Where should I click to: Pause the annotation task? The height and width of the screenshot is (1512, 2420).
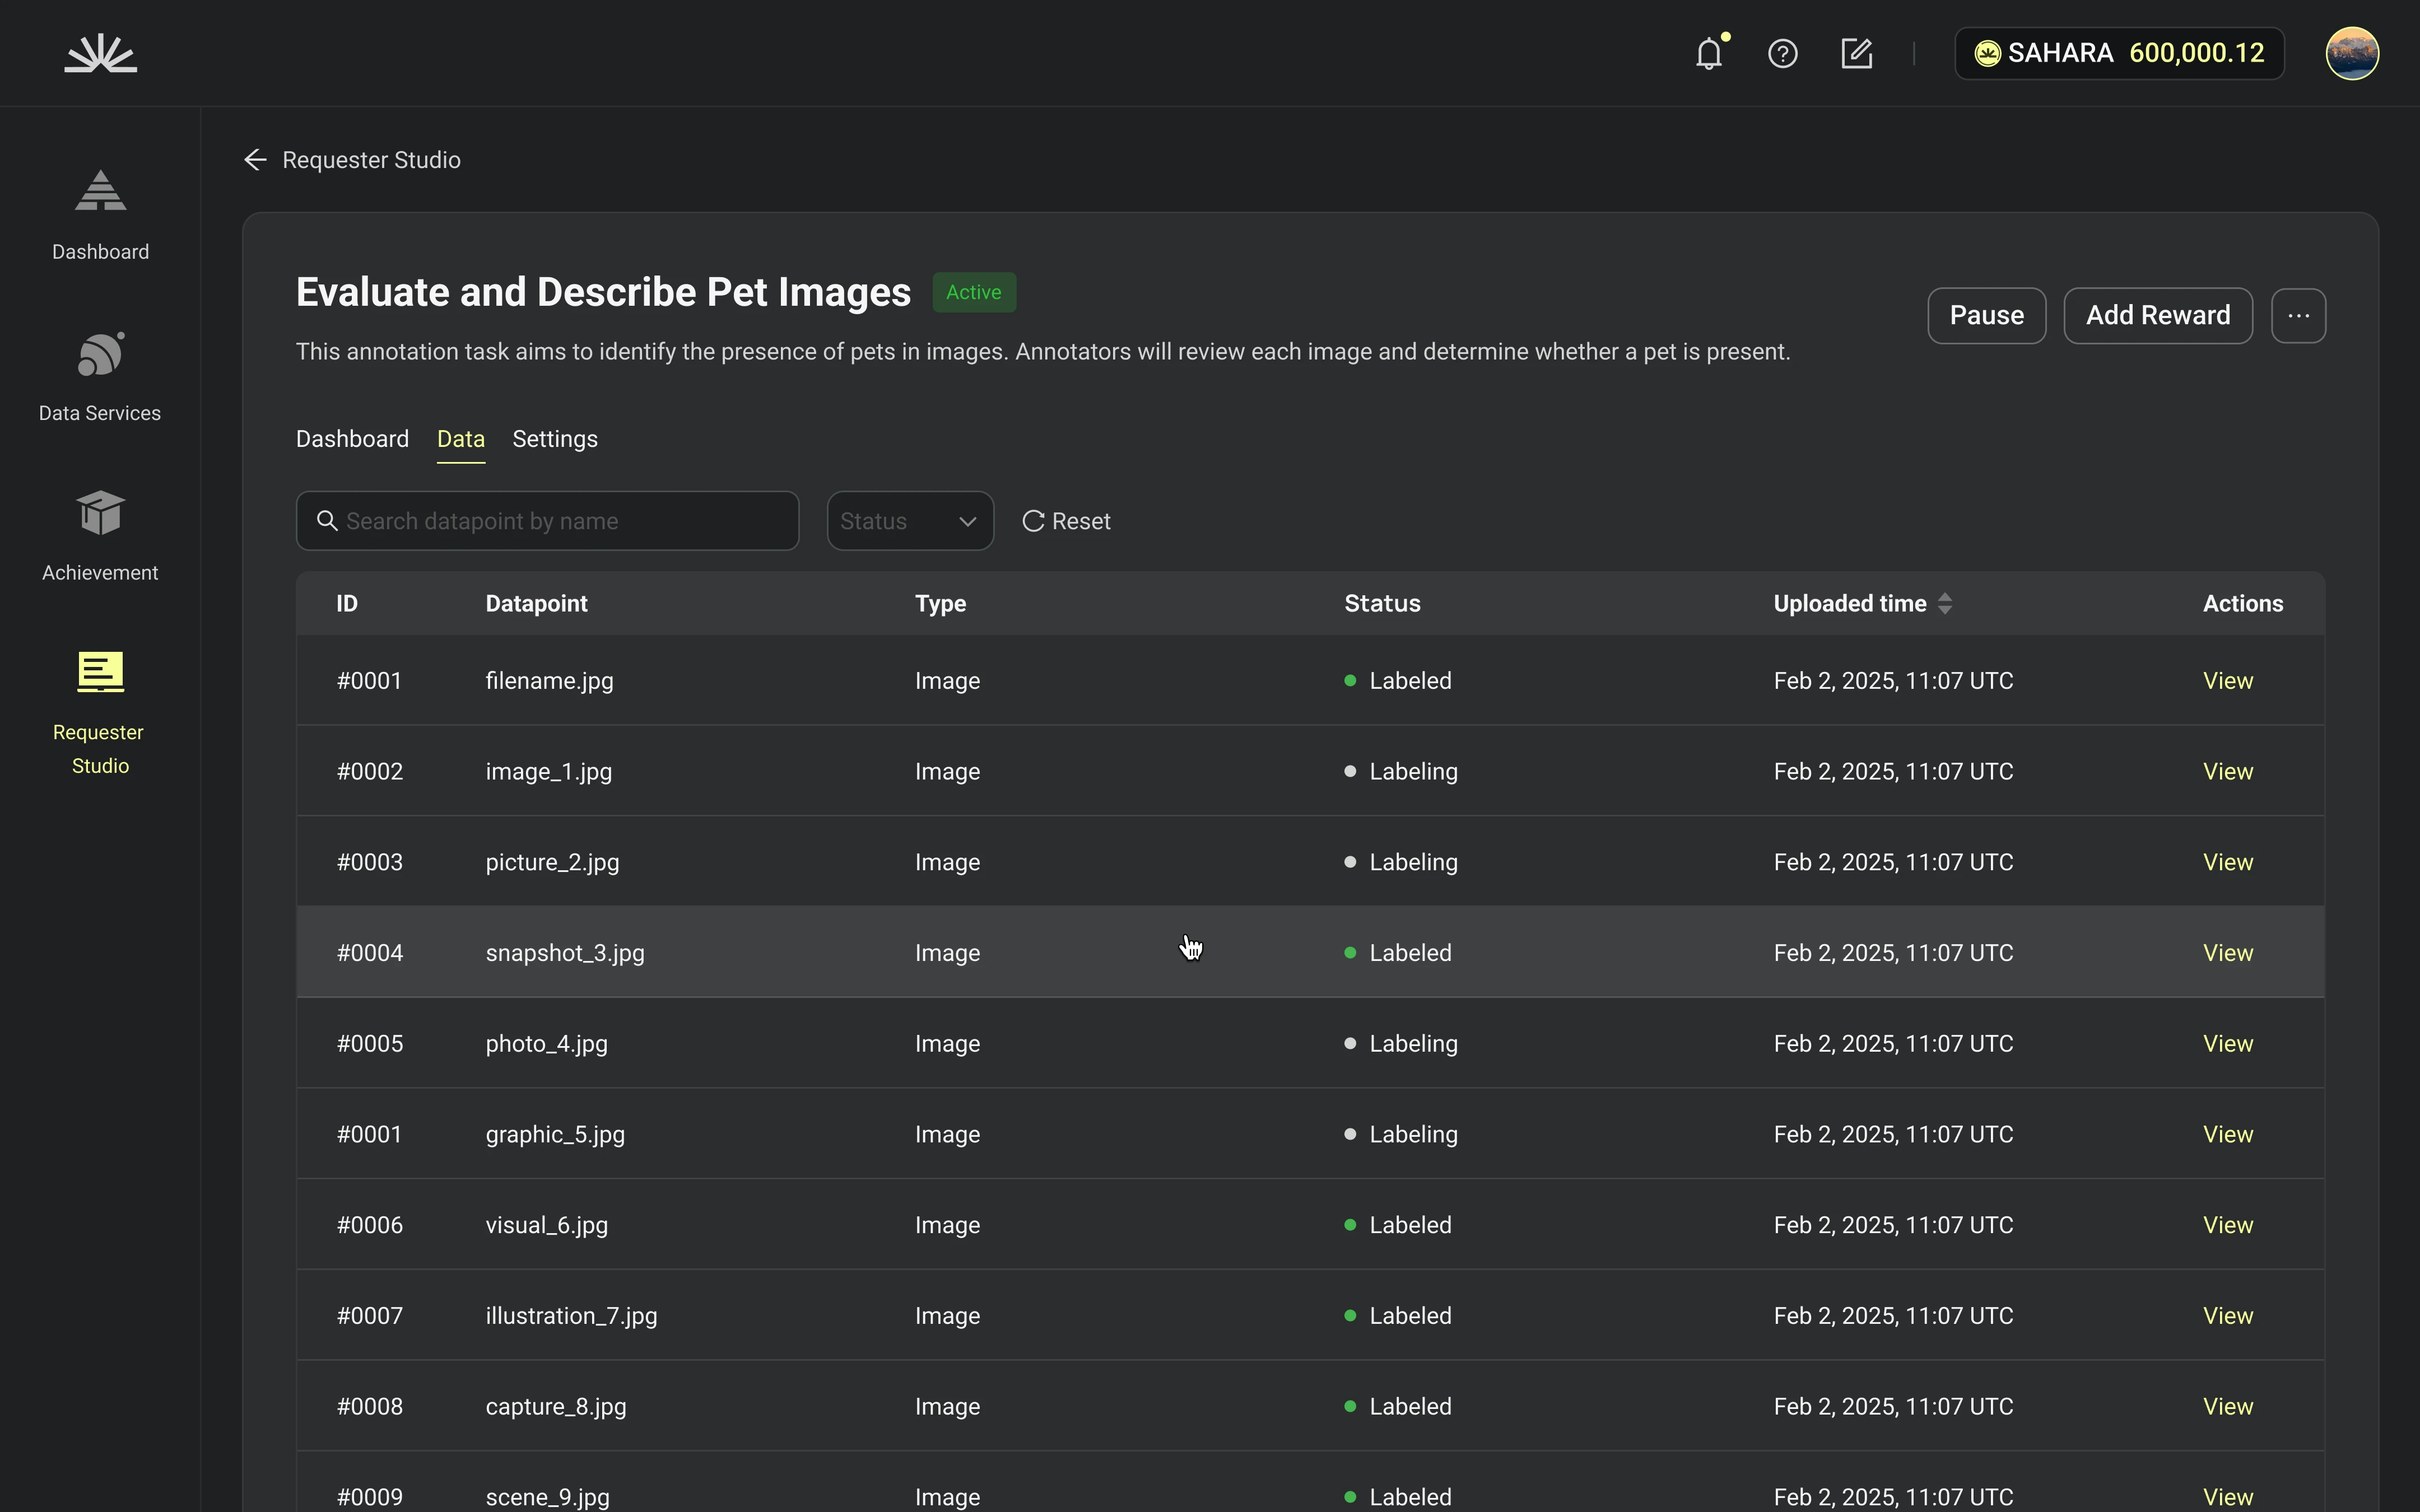tap(1986, 316)
